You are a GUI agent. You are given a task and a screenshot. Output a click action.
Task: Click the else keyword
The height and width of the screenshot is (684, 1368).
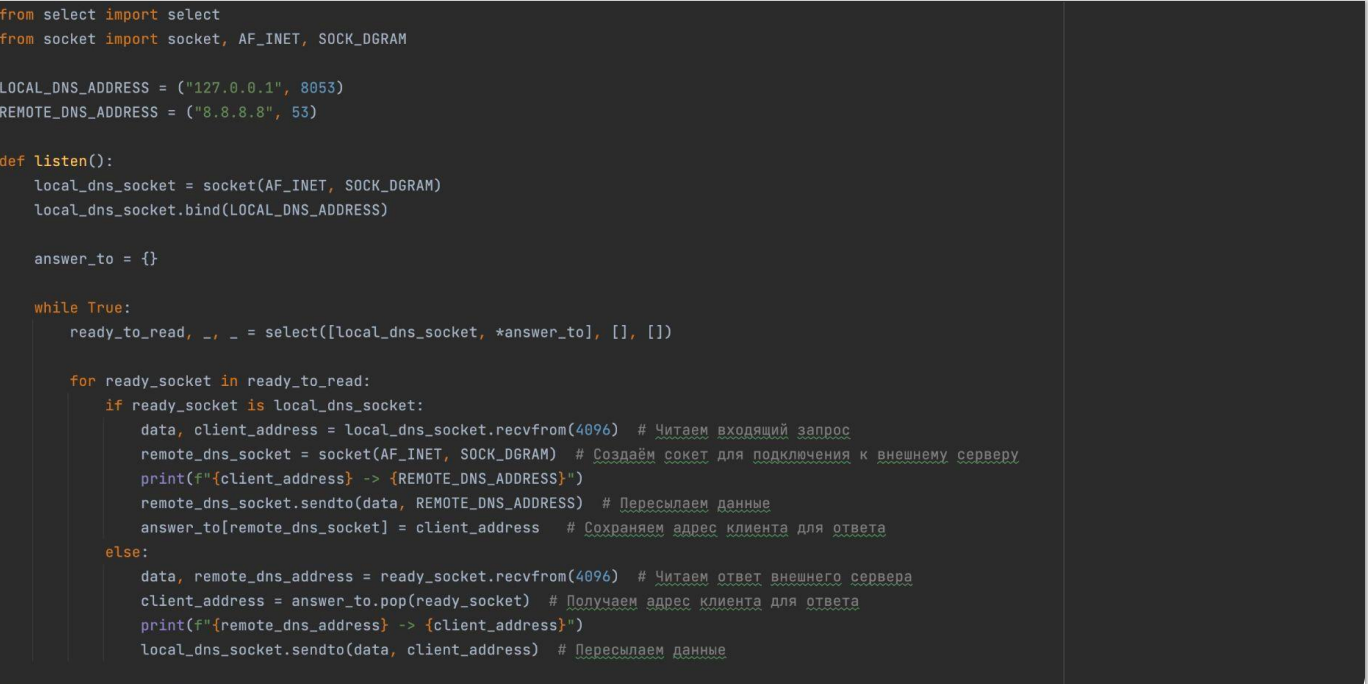[x=126, y=552]
